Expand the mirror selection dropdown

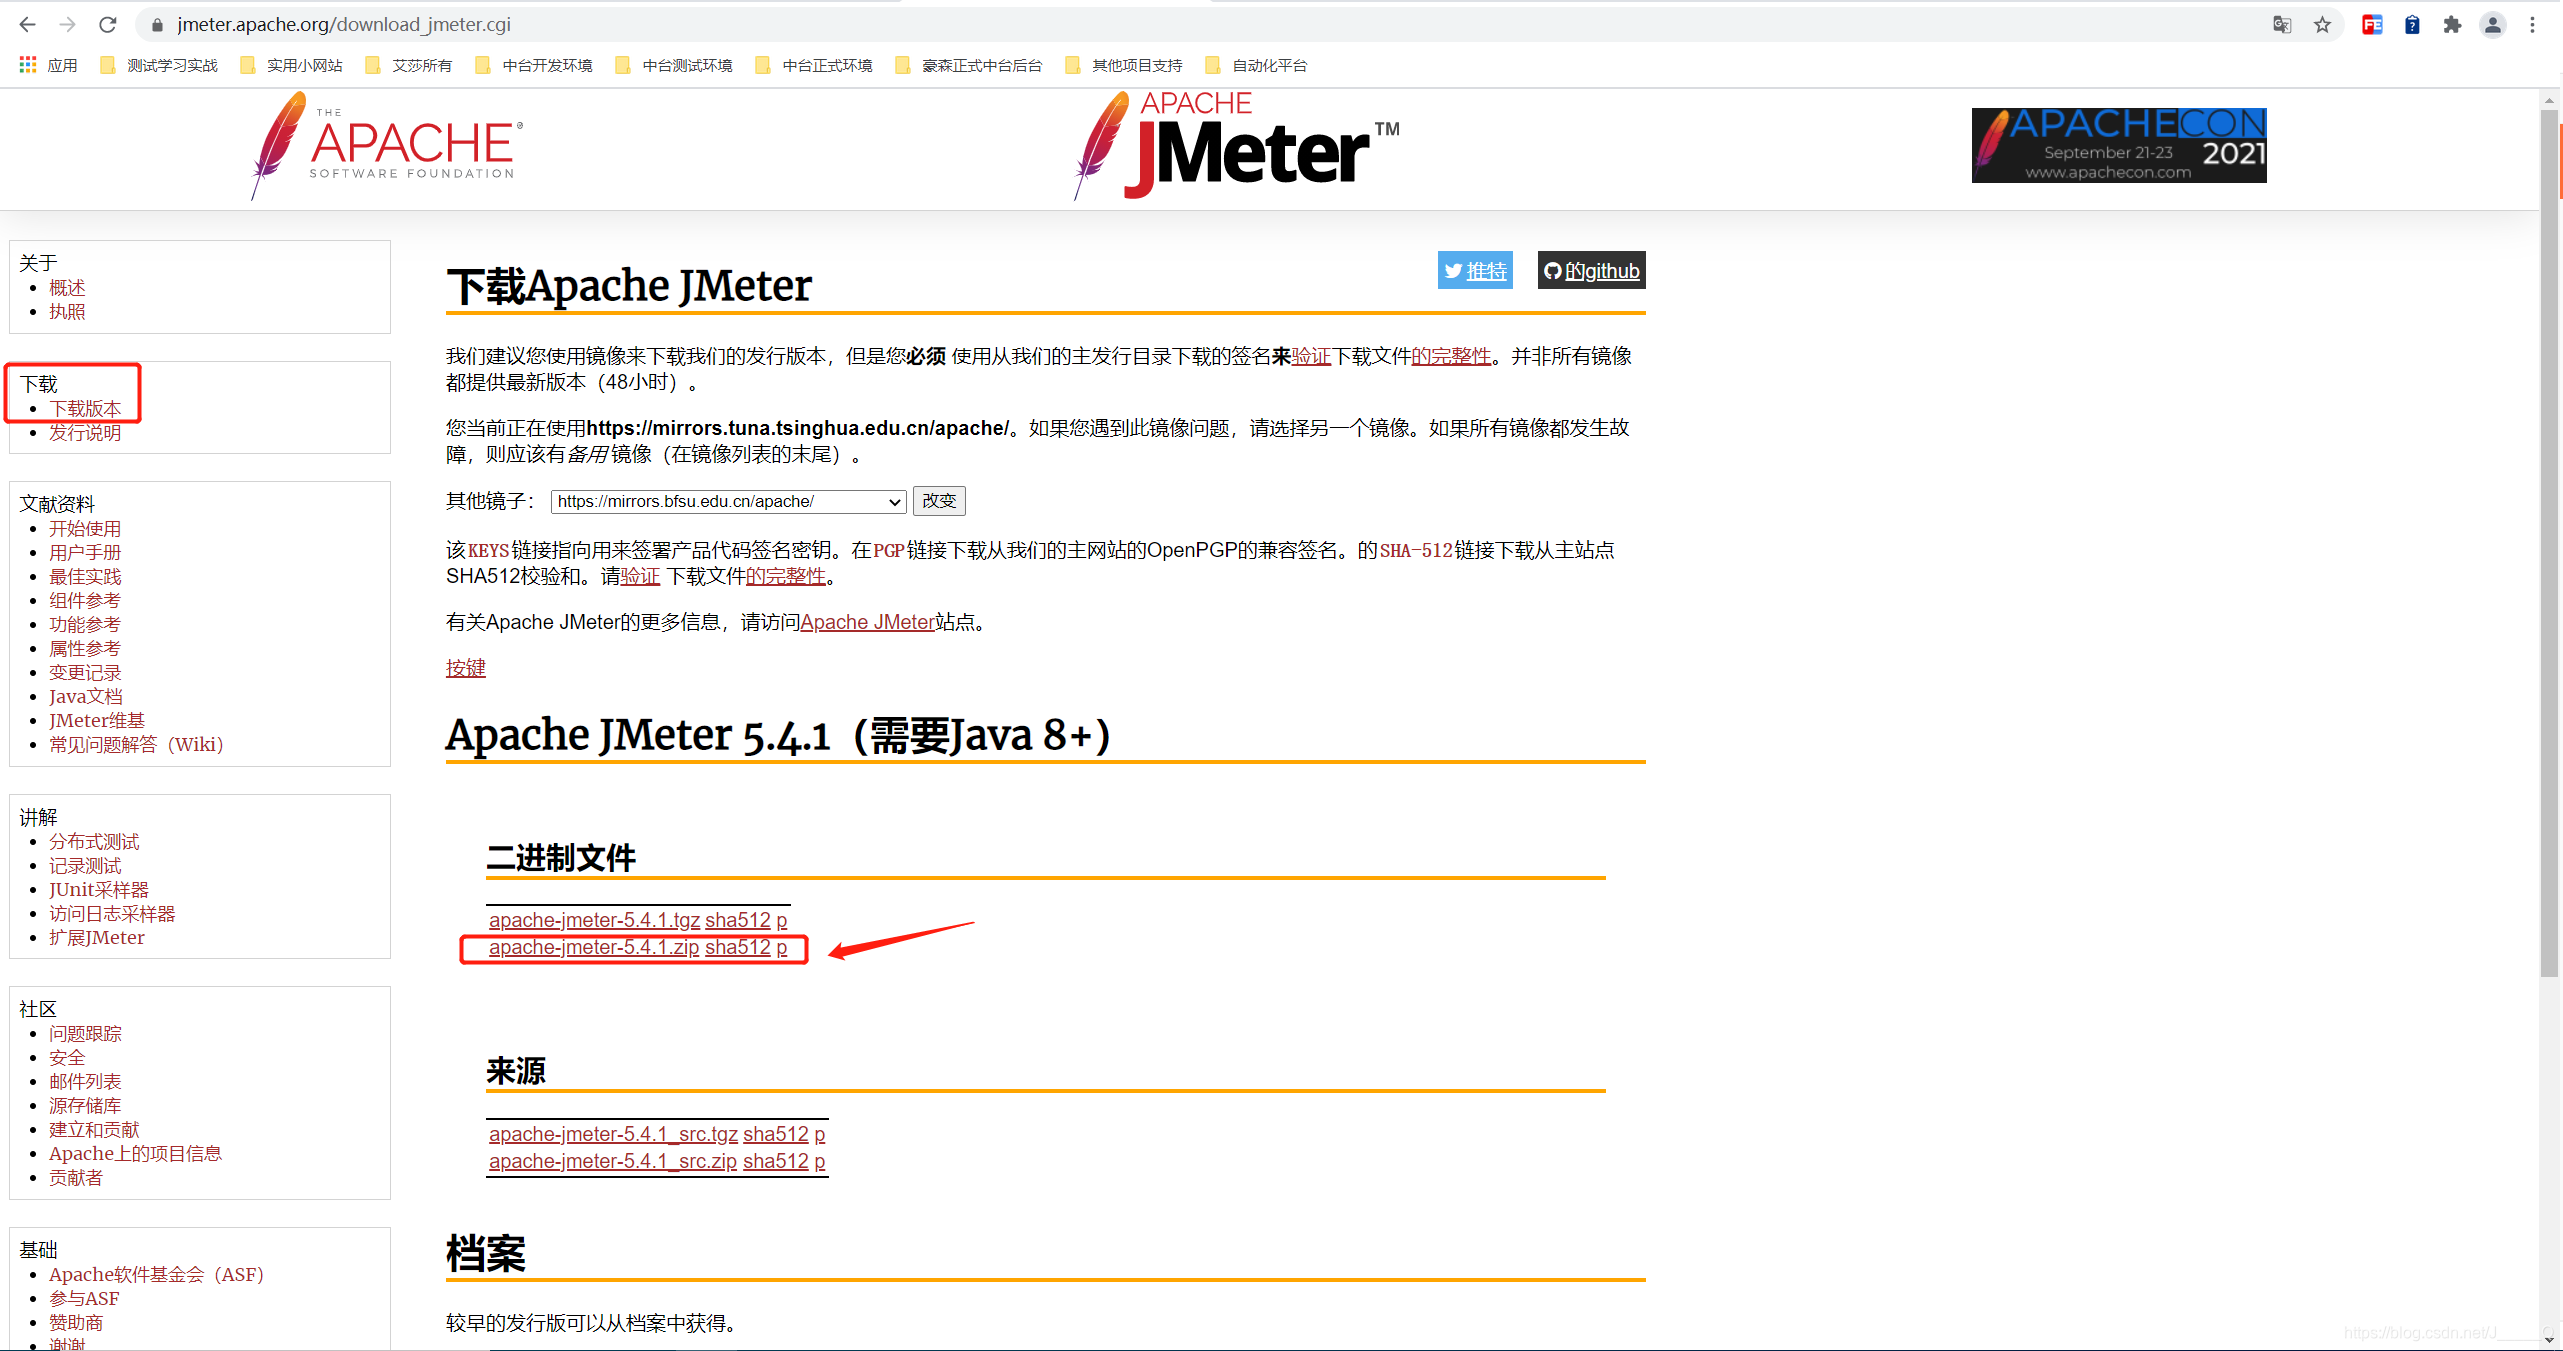pos(728,501)
